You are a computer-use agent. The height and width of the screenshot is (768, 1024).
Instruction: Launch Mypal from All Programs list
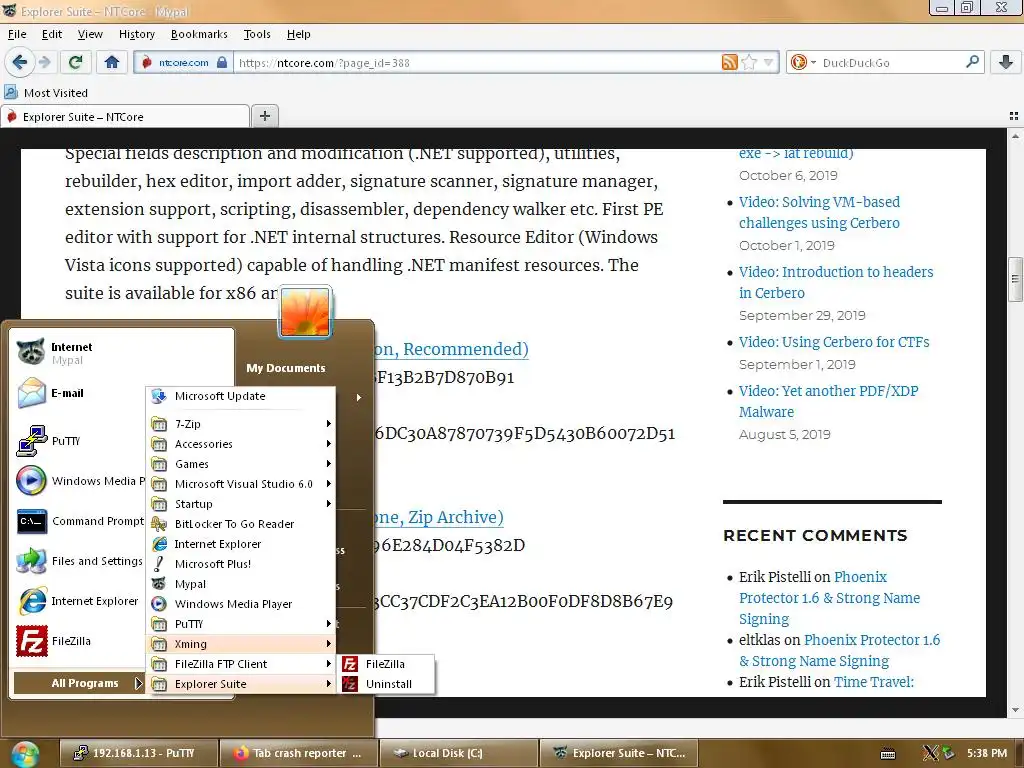pos(240,584)
